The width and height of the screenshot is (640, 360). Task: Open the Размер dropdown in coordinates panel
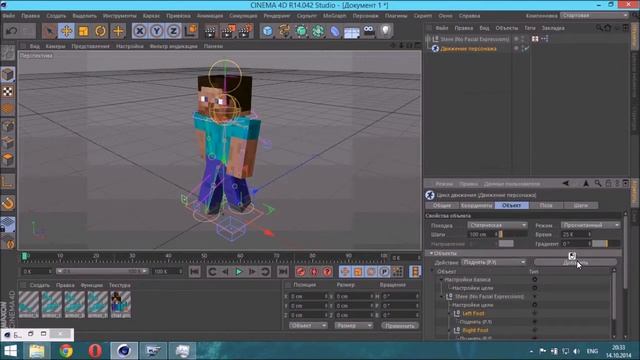tap(353, 325)
